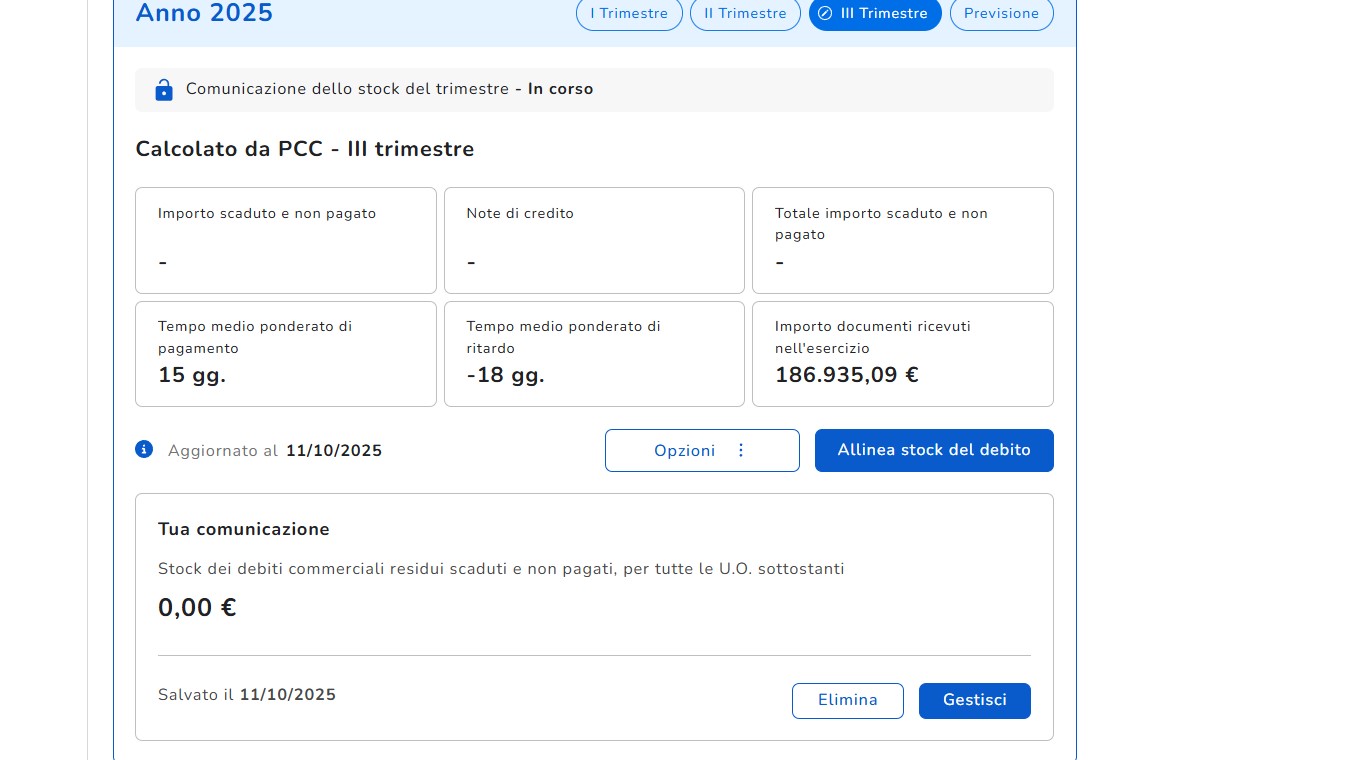The height and width of the screenshot is (760, 1359).
Task: Click the Anno 2025 heading
Action: click(x=204, y=14)
